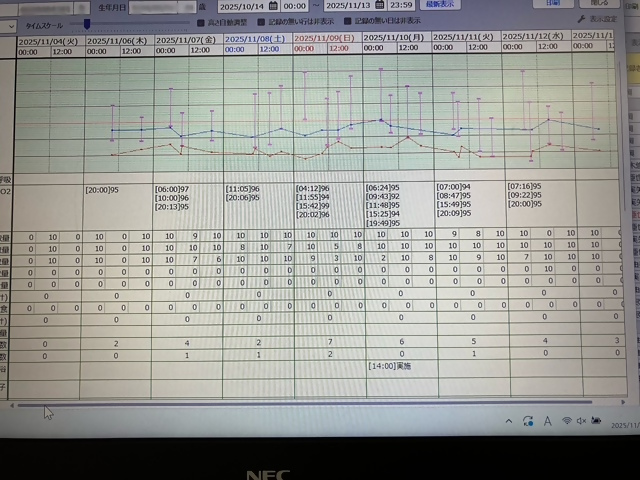The image size is (640, 480).
Task: Open the start date calendar picker icon
Action: 273,5
